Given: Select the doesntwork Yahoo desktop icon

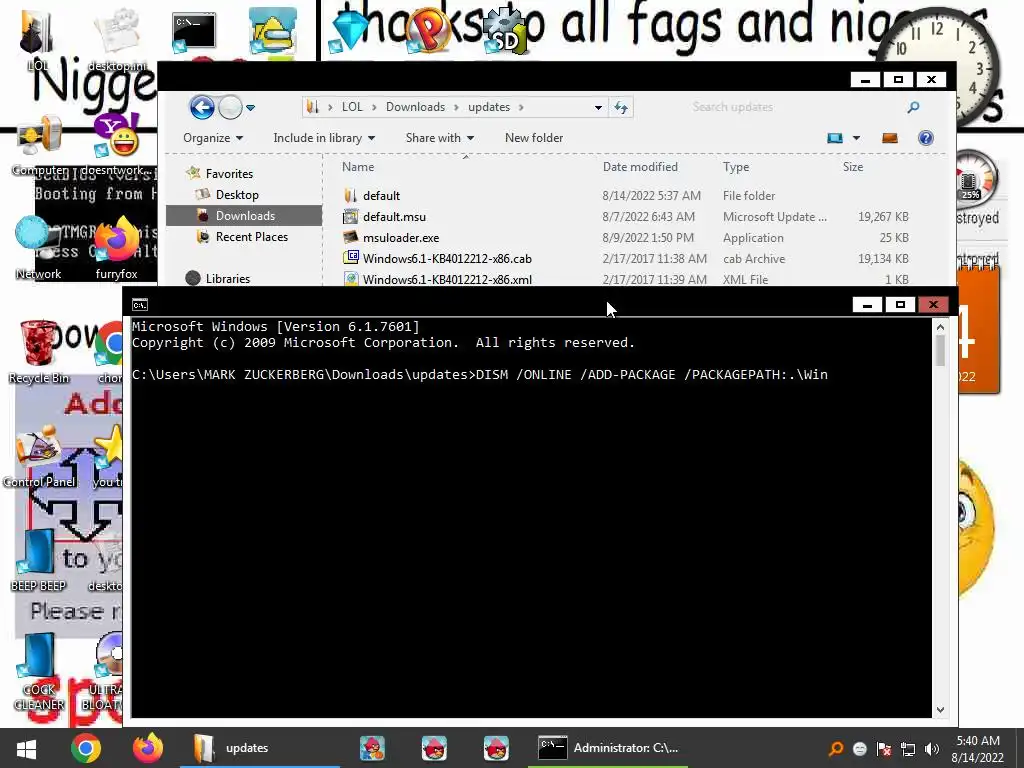Looking at the screenshot, I should click(117, 146).
